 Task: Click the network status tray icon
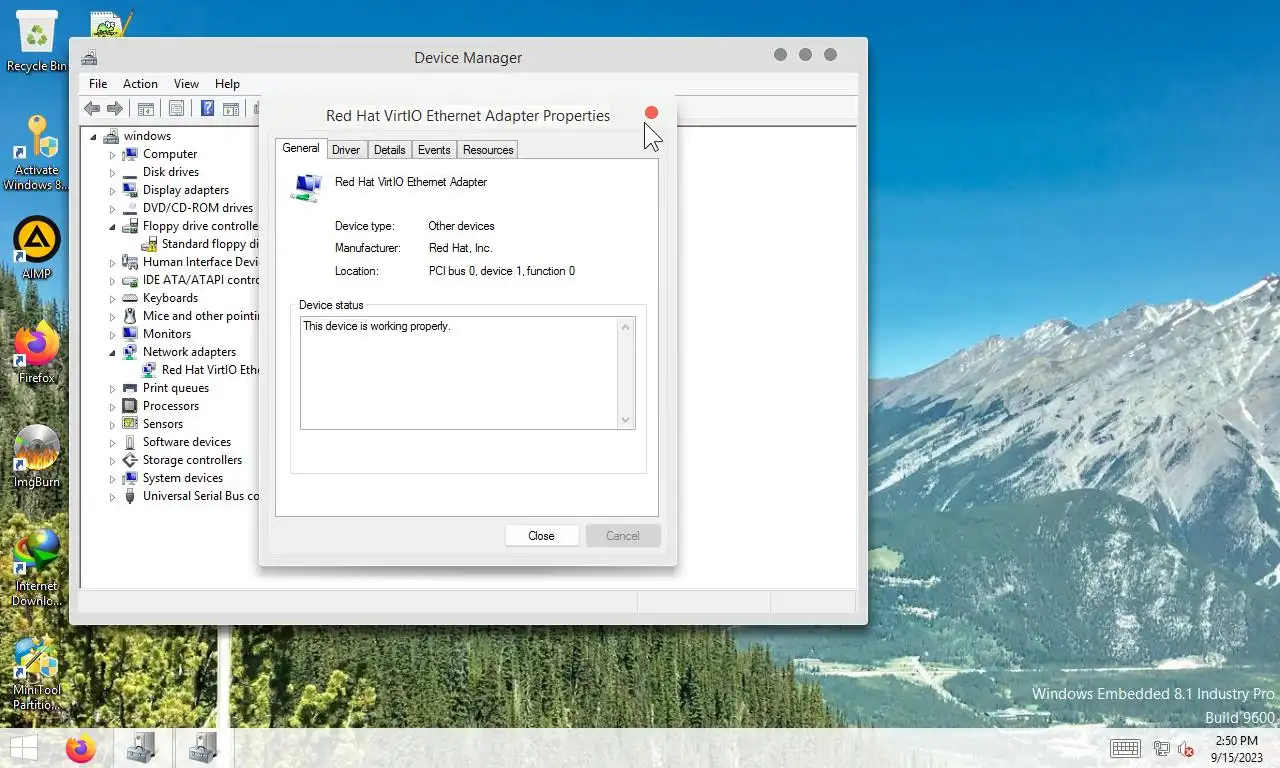(1162, 748)
